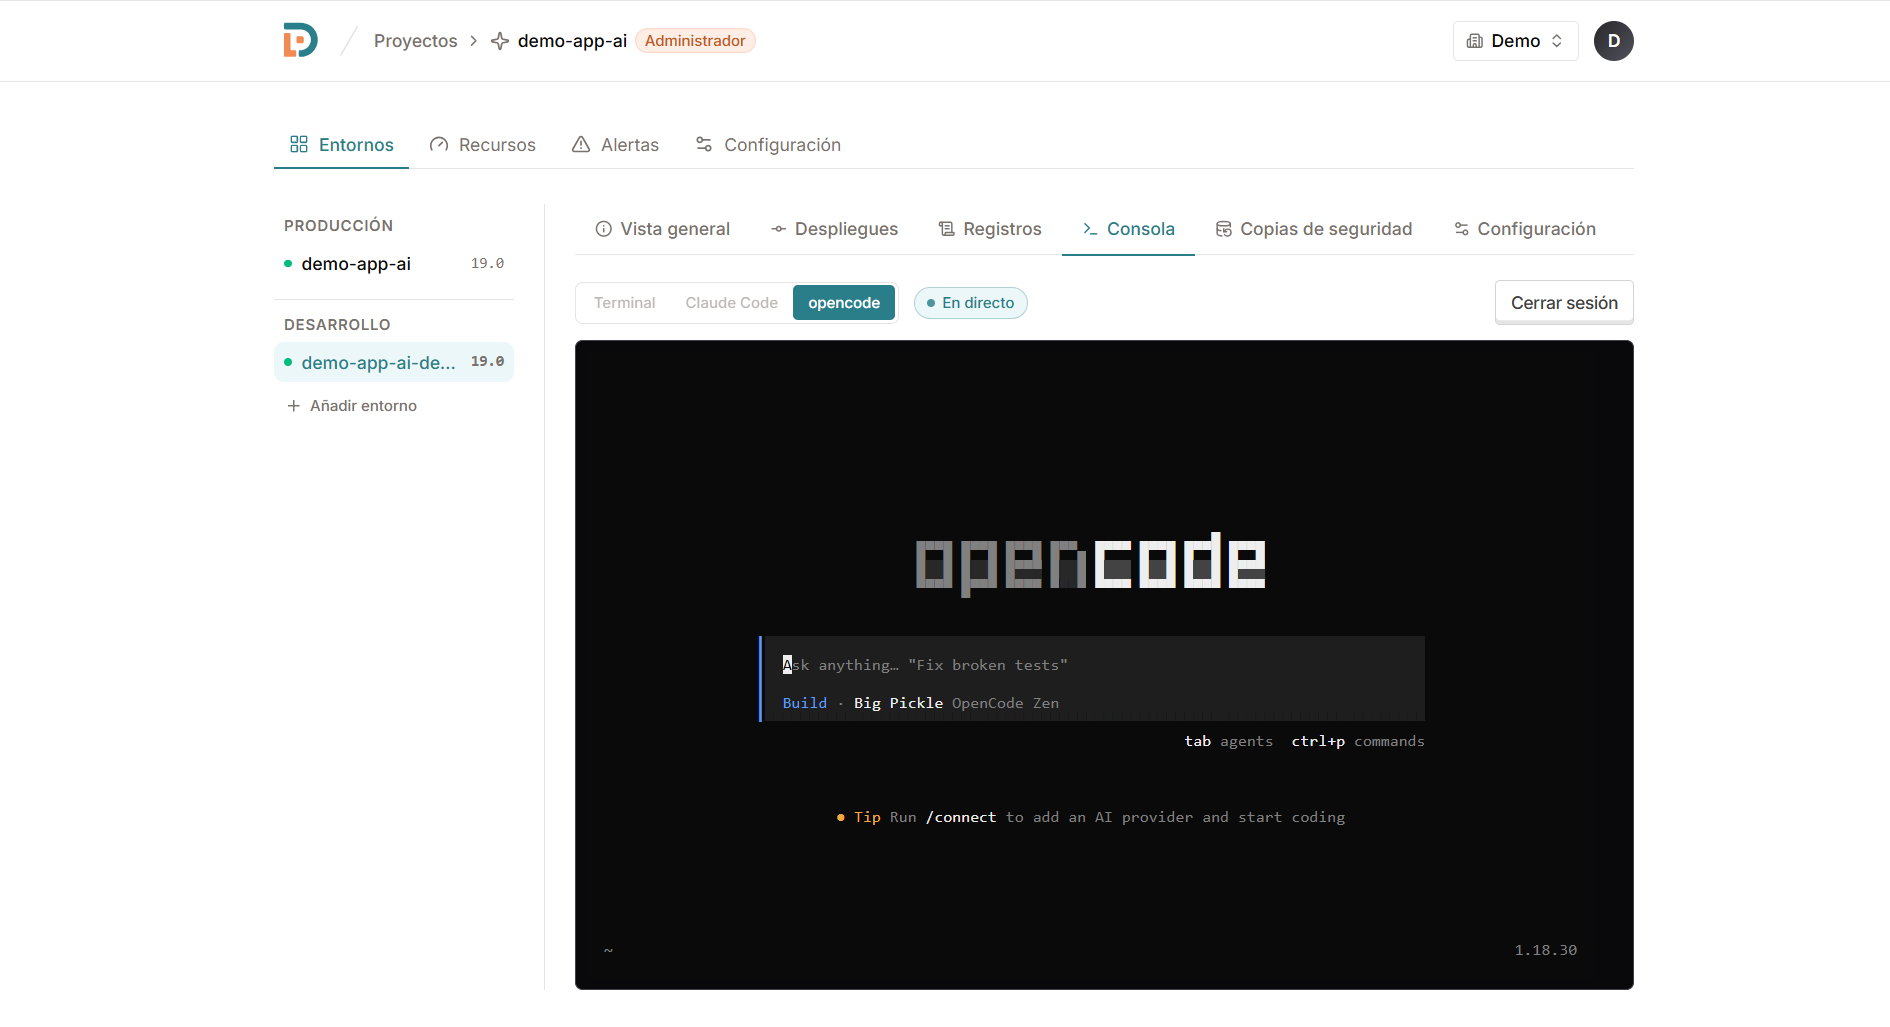Image resolution: width=1890 pixels, height=1027 pixels.
Task: Click the Administrador role badge
Action: 695,41
